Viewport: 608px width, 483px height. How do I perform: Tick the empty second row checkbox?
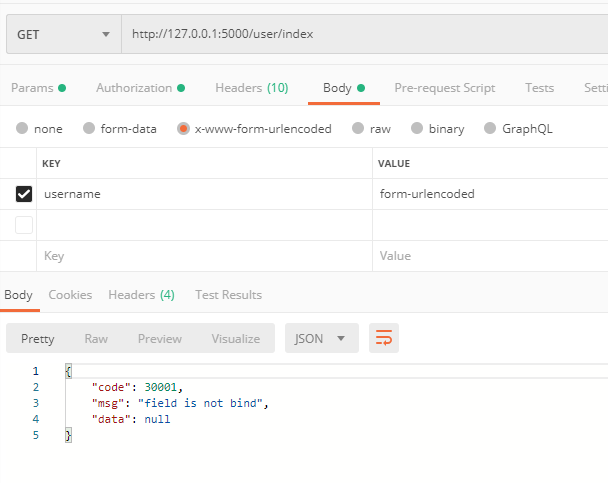24,225
